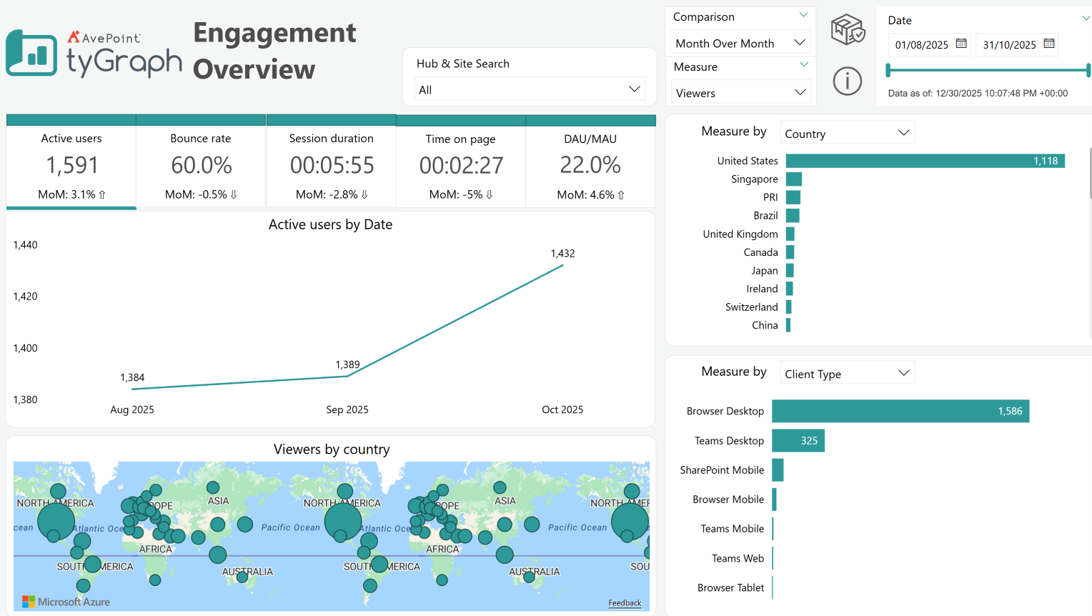Open the end date calendar picker

coord(1049,44)
